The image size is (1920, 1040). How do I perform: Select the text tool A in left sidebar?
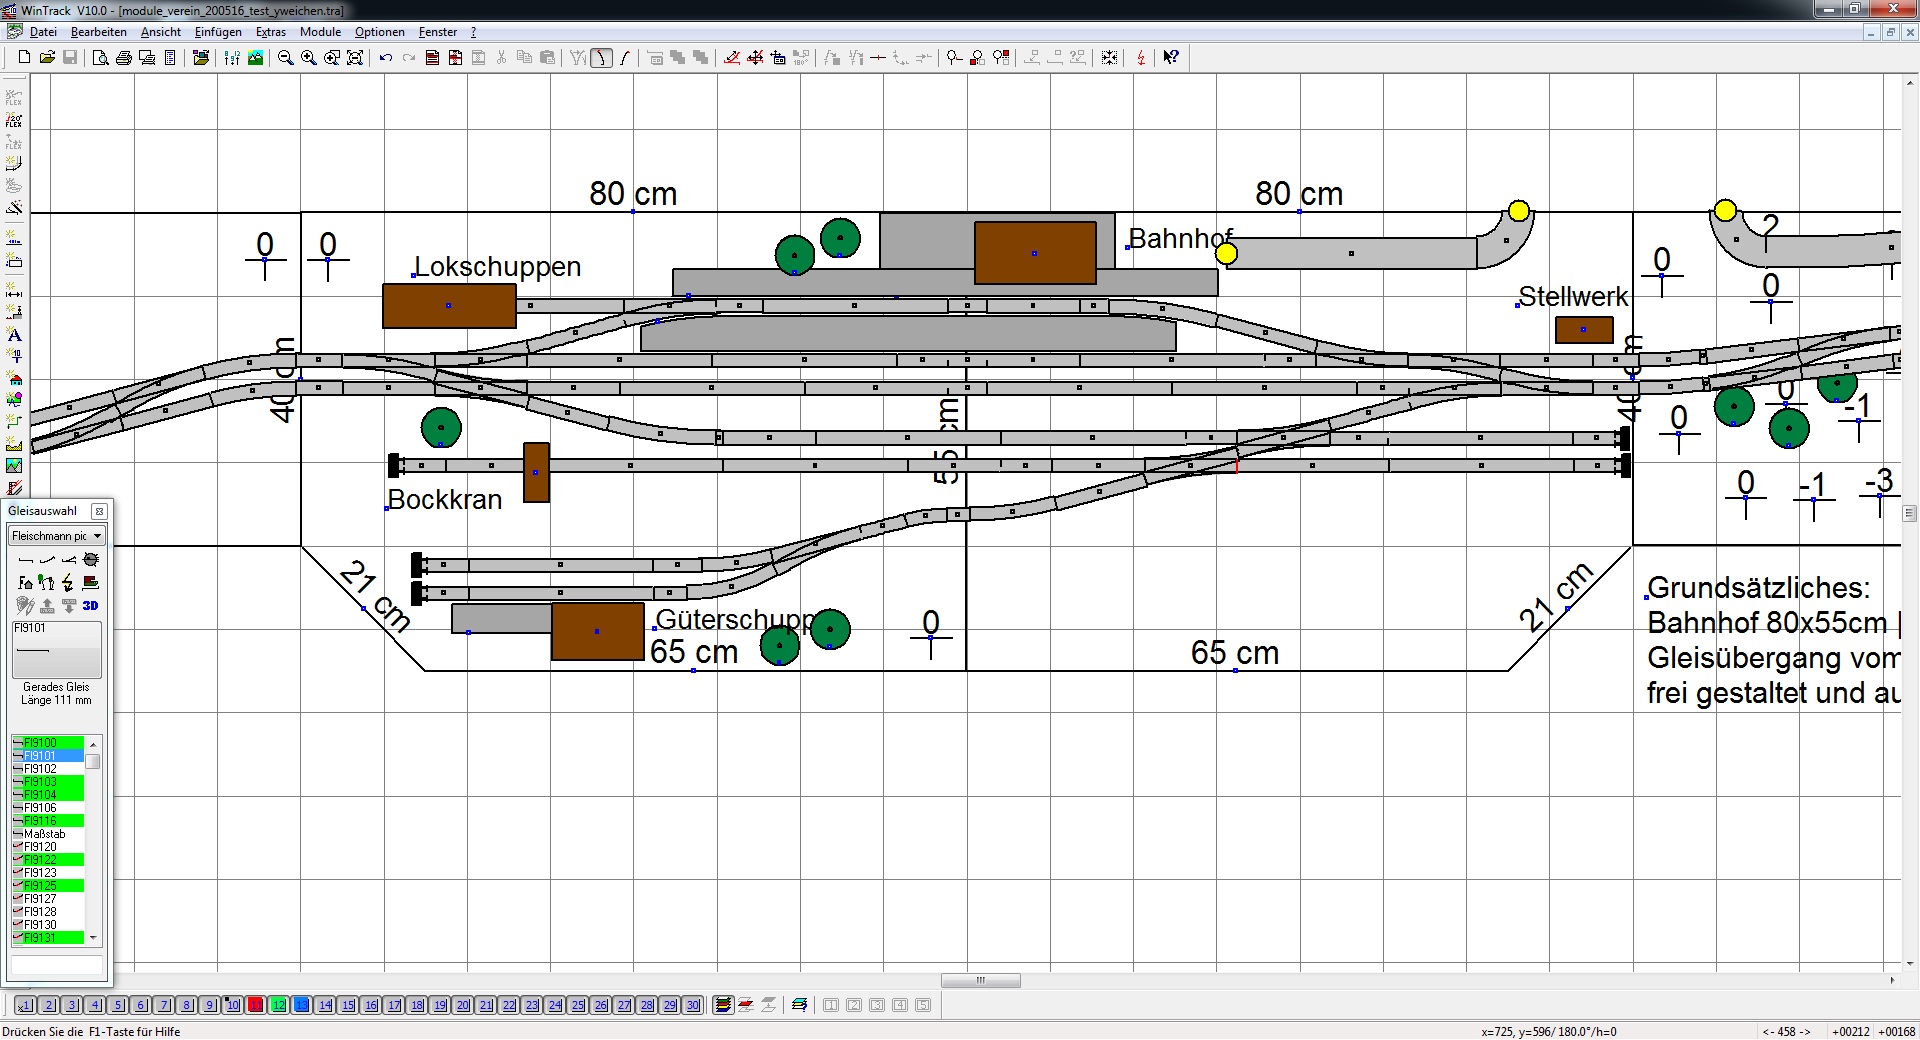coord(14,335)
